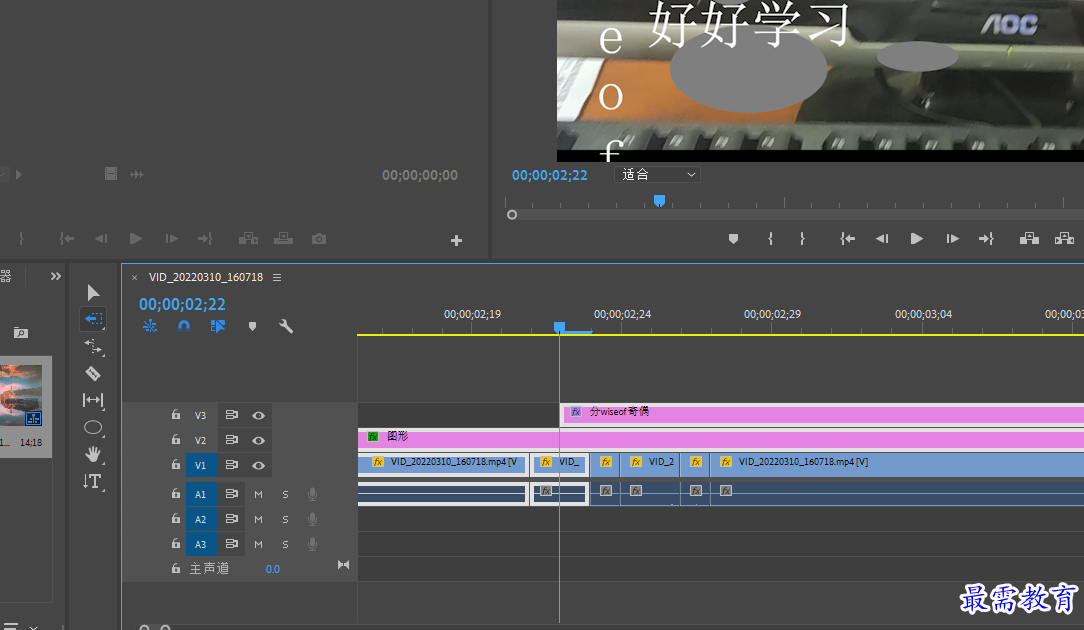The height and width of the screenshot is (630, 1084).
Task: Open source monitor button editor plus
Action: (456, 241)
